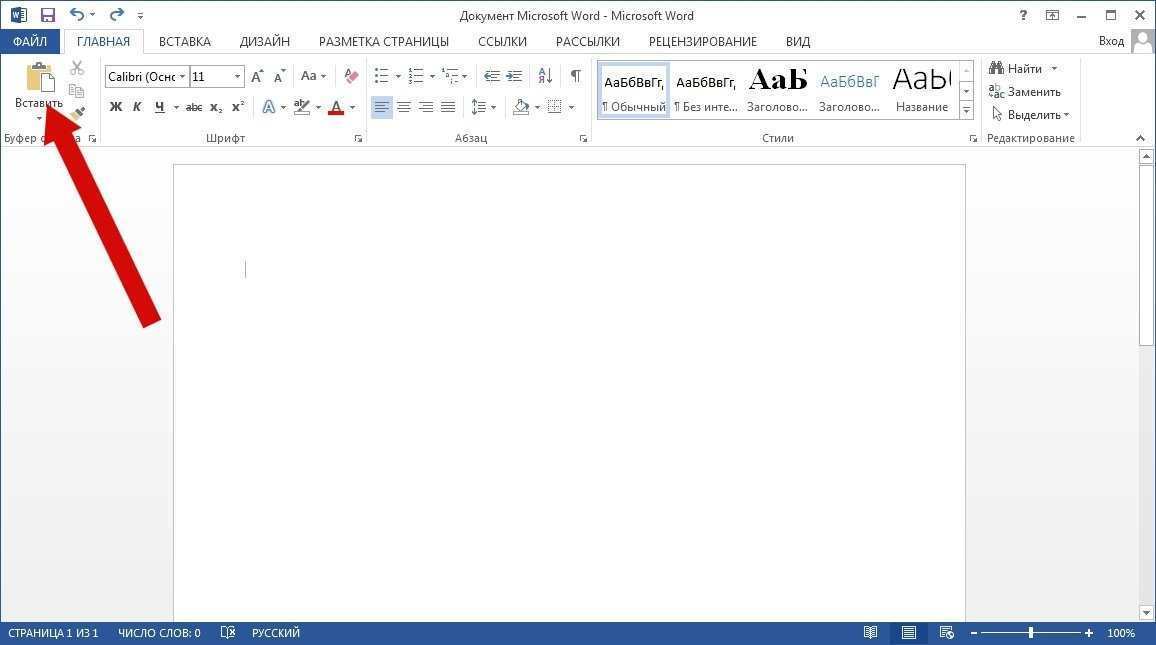The height and width of the screenshot is (645, 1156).
Task: Click the Cut (scissors) icon
Action: (76, 67)
